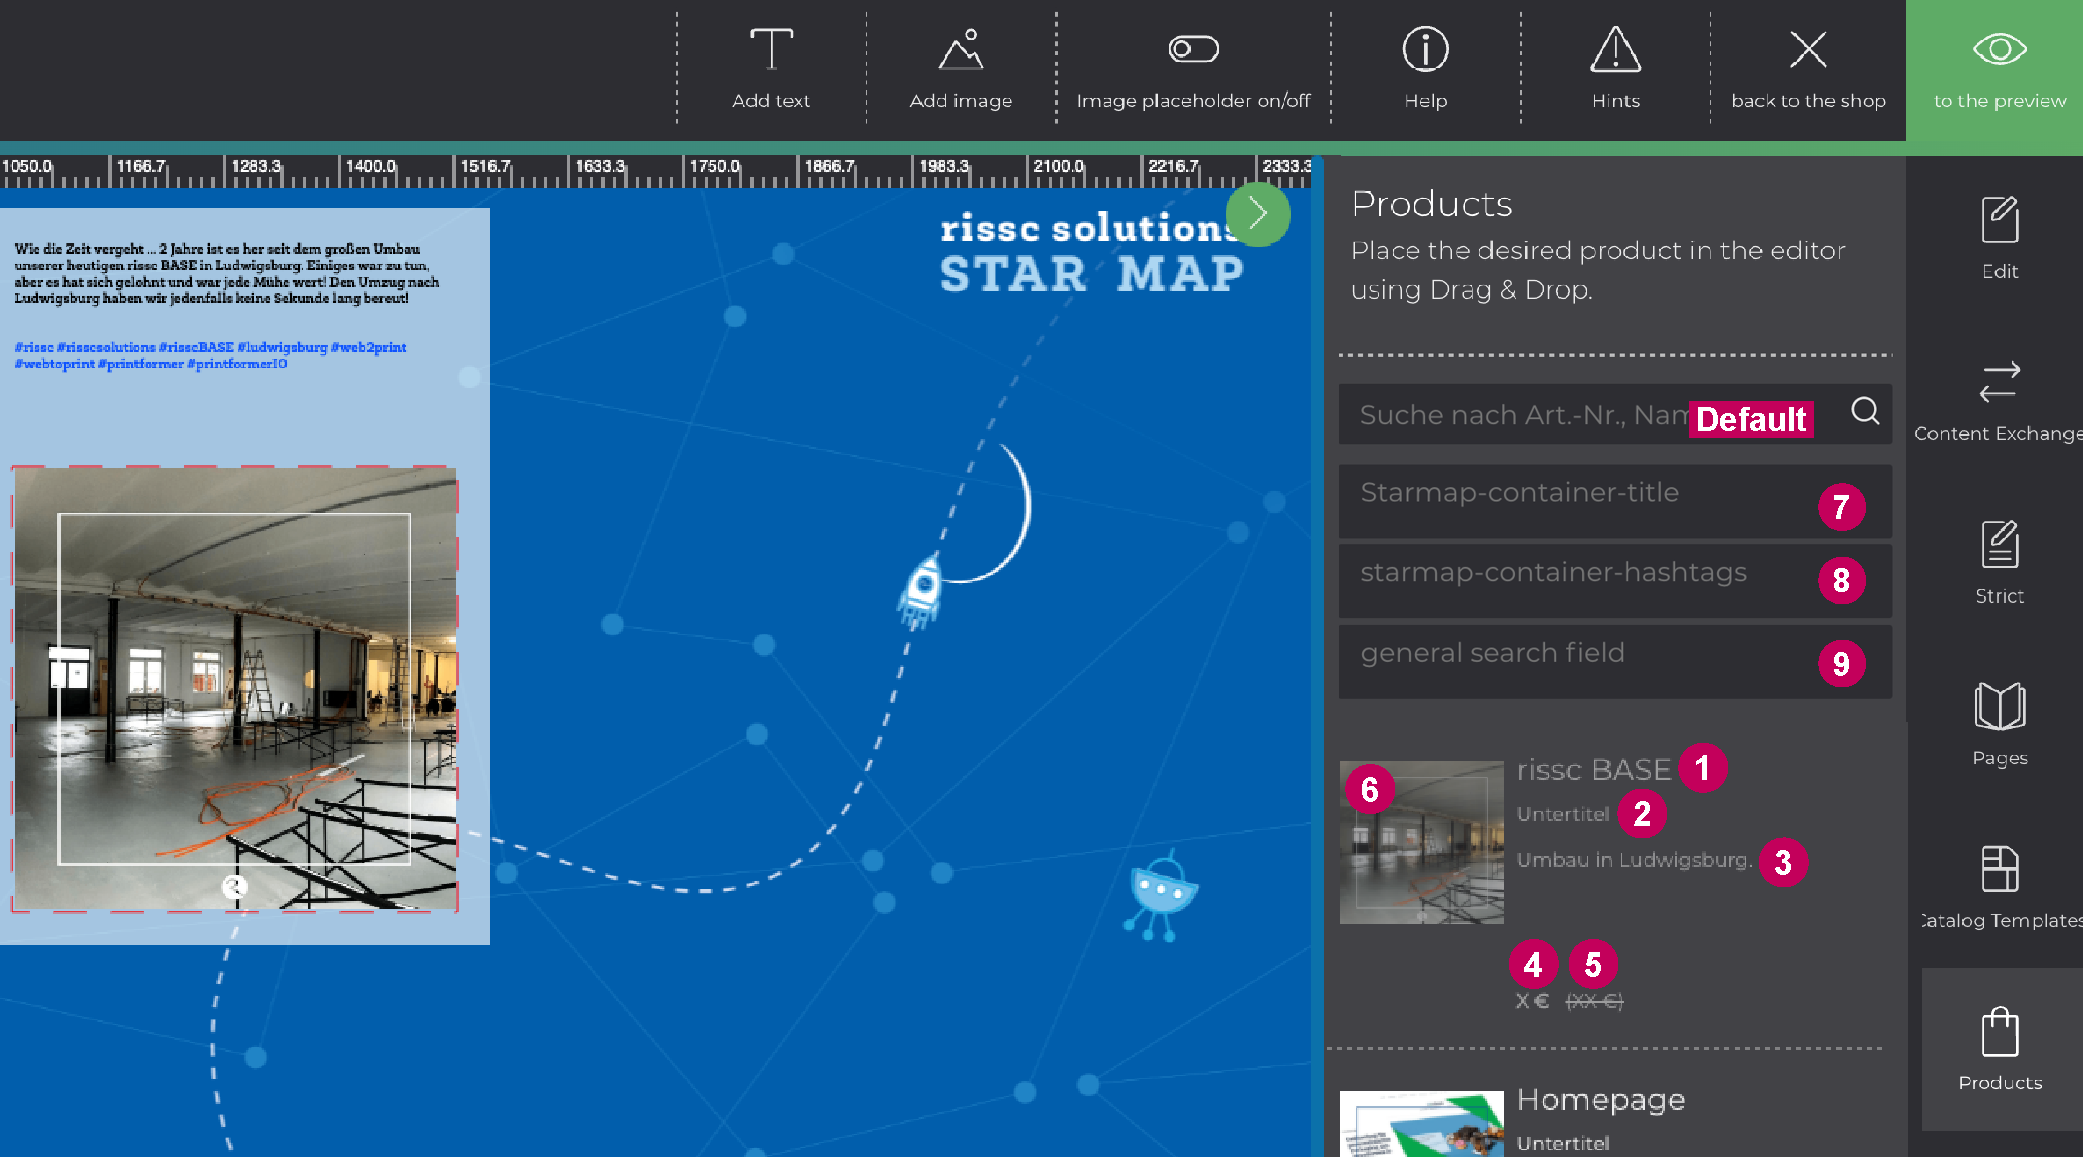Screen dimensions: 2083x1157
Task: Open the starmap-container-hashtags field
Action: [x=1580, y=580]
